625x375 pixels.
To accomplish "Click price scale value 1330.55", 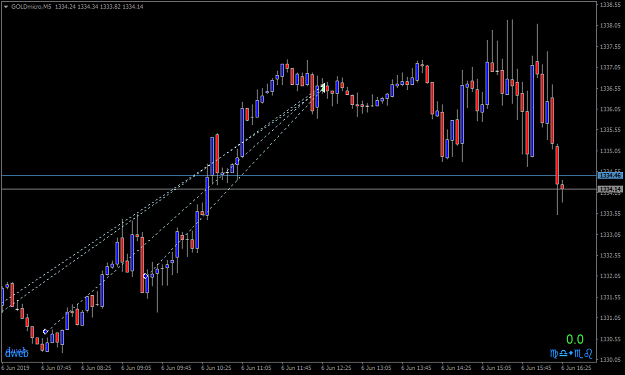I will tap(610, 339).
